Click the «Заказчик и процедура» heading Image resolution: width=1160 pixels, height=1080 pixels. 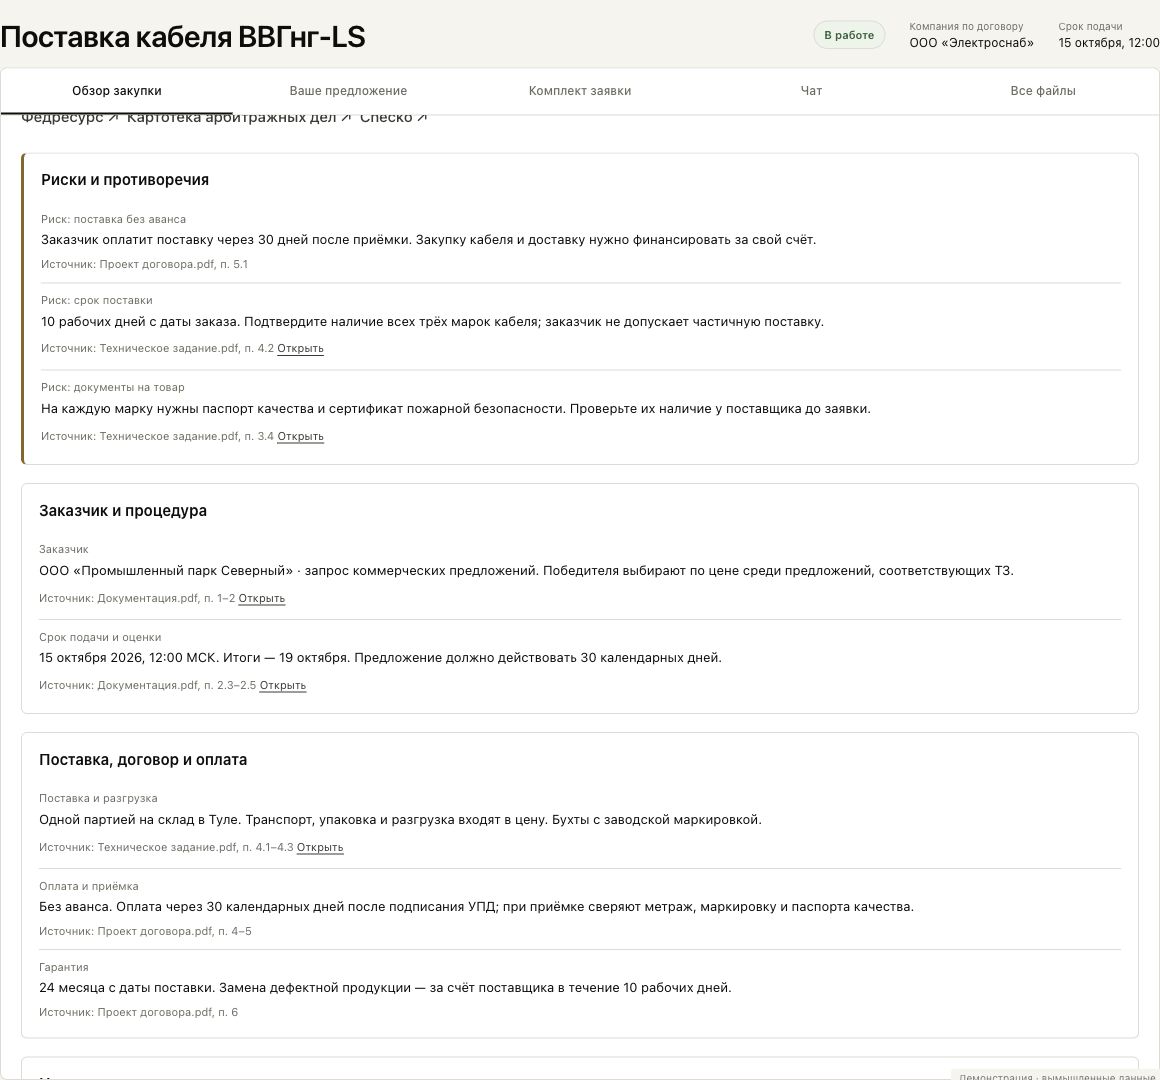coord(123,510)
